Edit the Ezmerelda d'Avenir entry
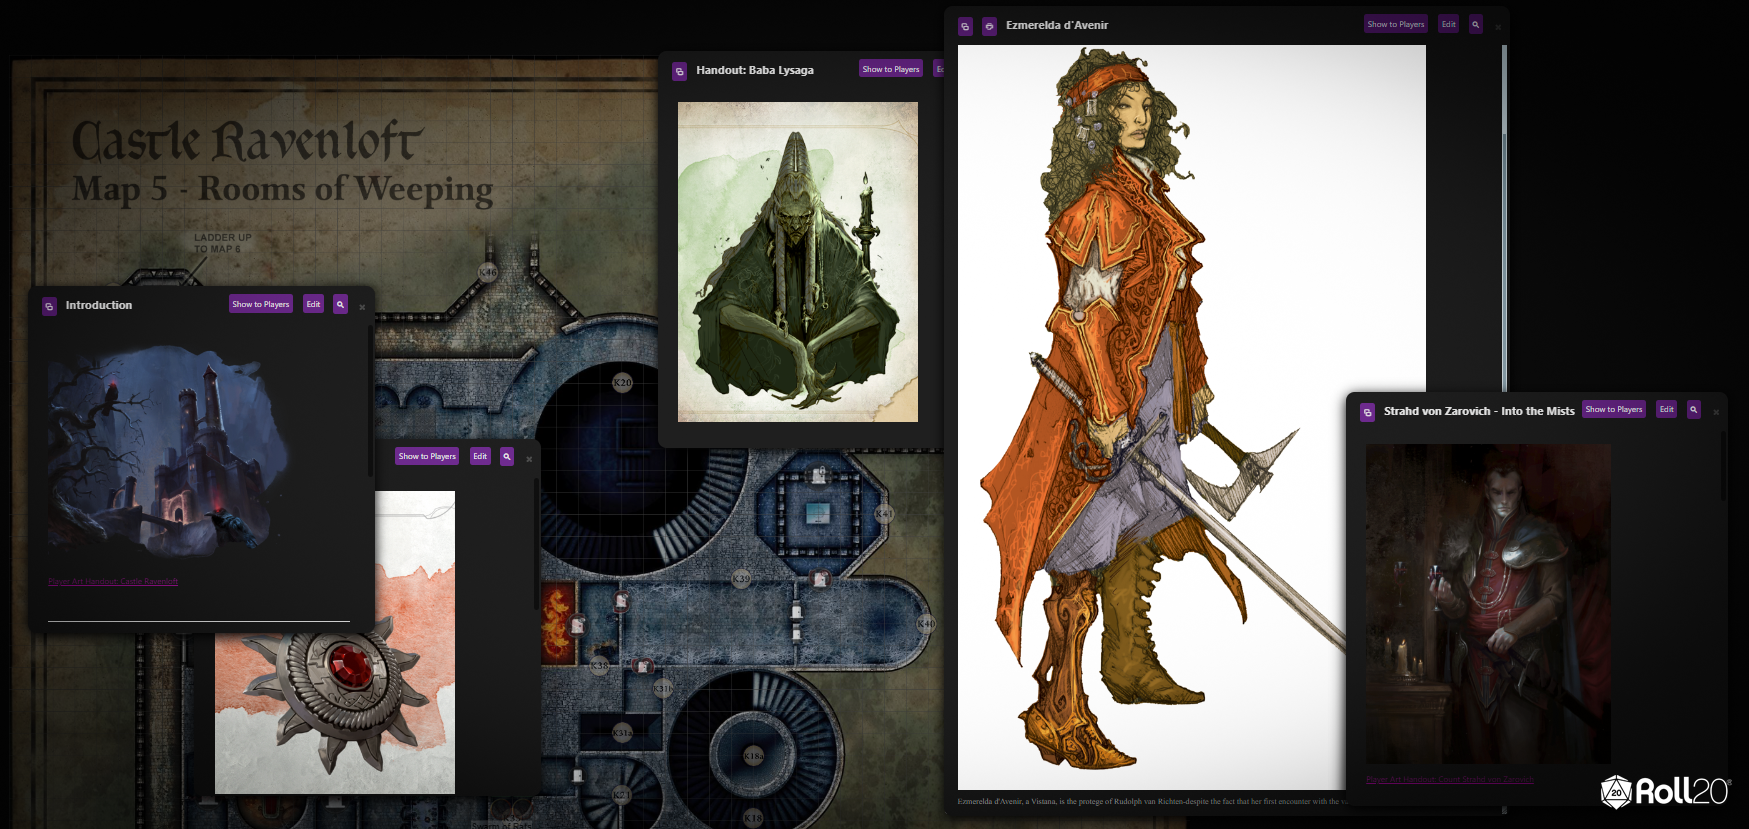 [x=1449, y=24]
